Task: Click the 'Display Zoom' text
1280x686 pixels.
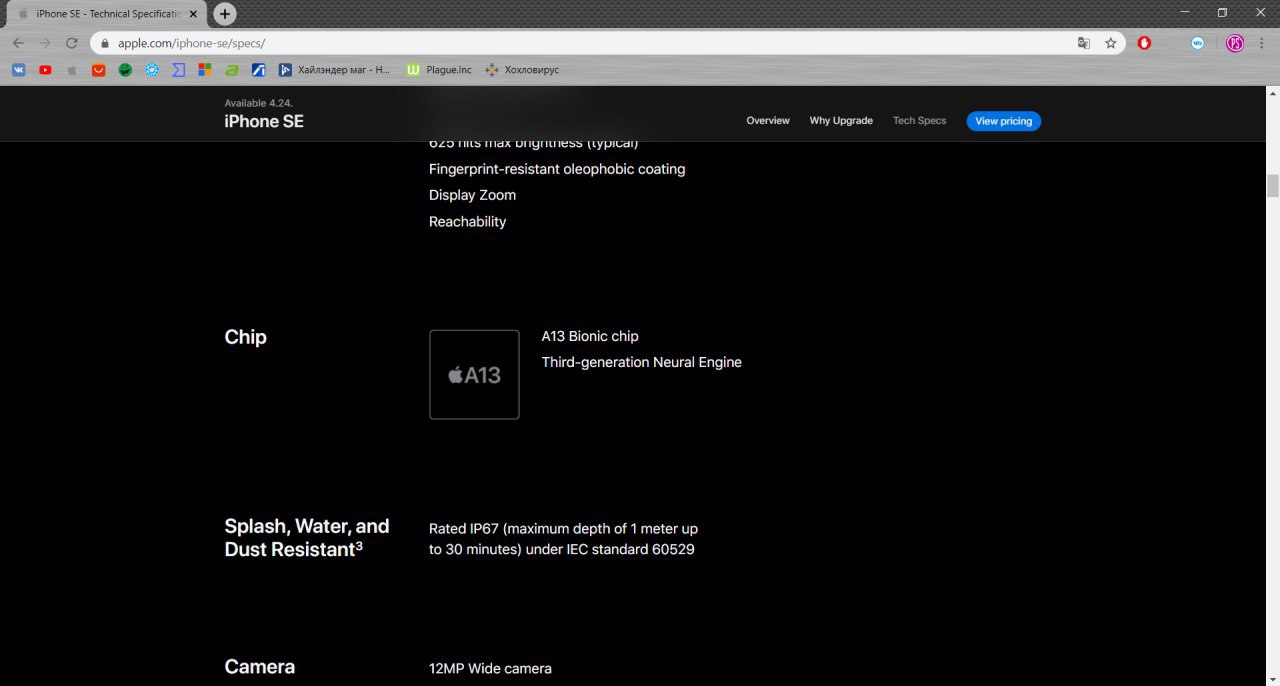Action: 472,195
